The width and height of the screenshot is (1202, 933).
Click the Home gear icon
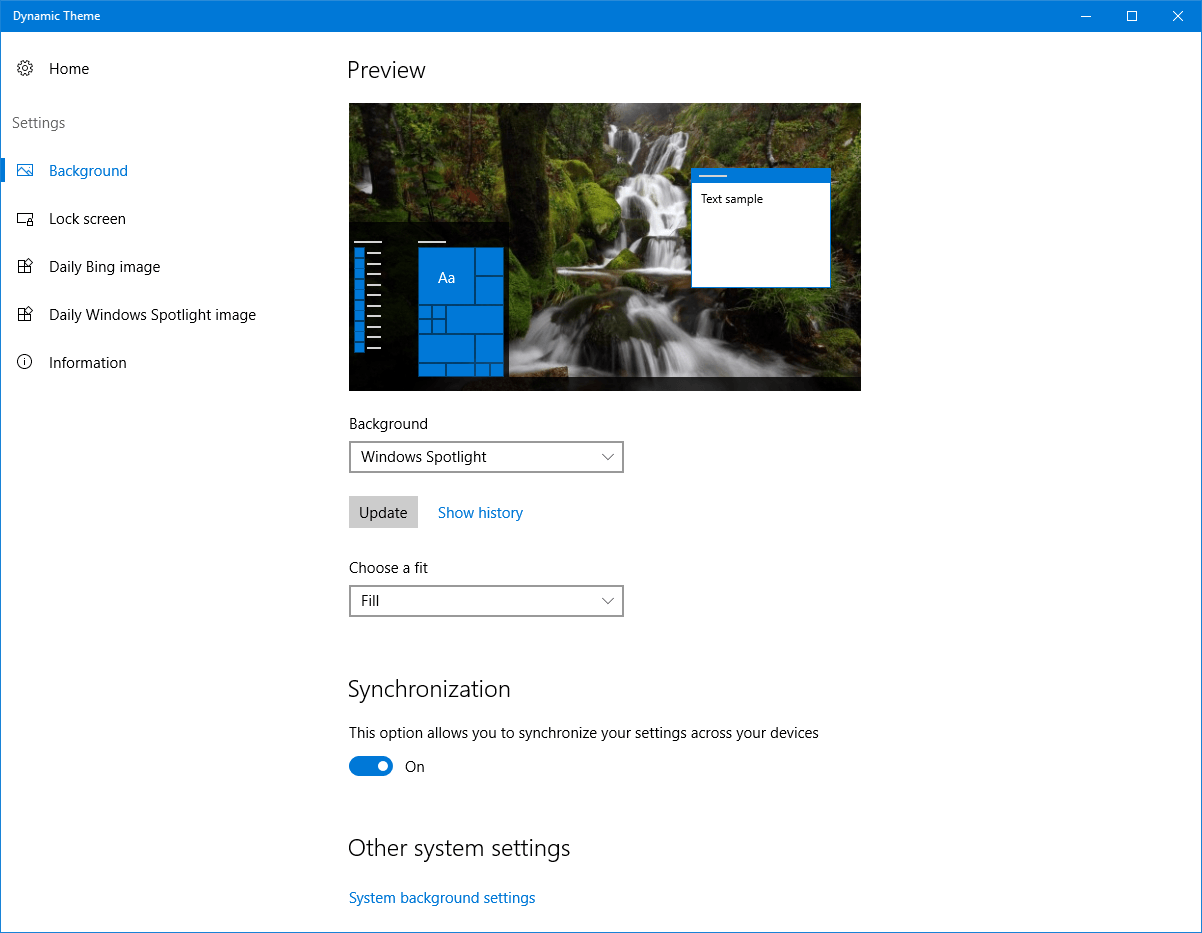[x=25, y=69]
